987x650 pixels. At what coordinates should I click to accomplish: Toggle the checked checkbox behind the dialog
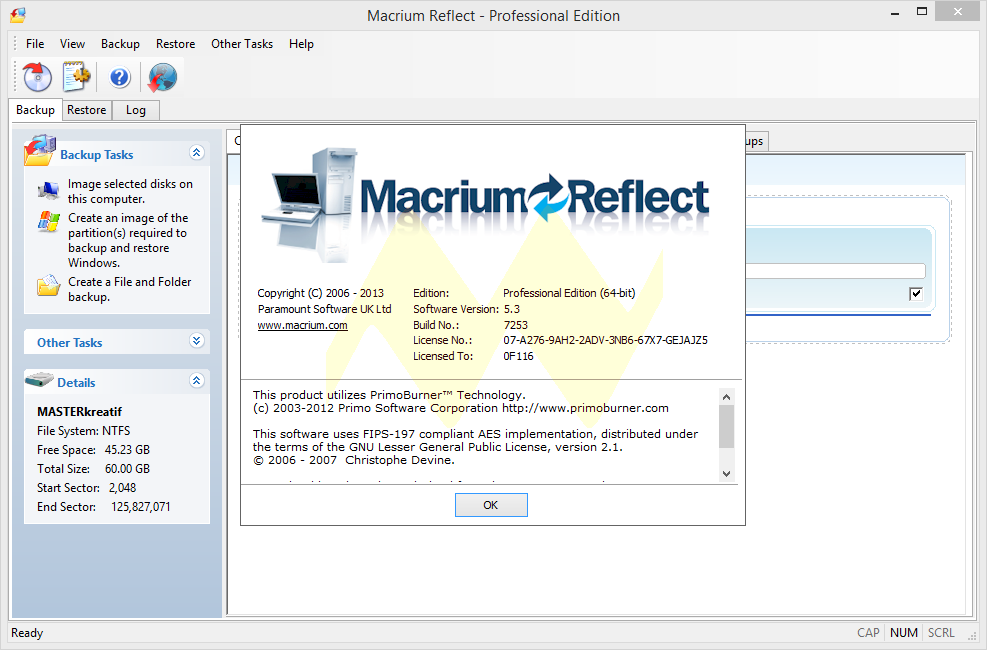(x=916, y=293)
